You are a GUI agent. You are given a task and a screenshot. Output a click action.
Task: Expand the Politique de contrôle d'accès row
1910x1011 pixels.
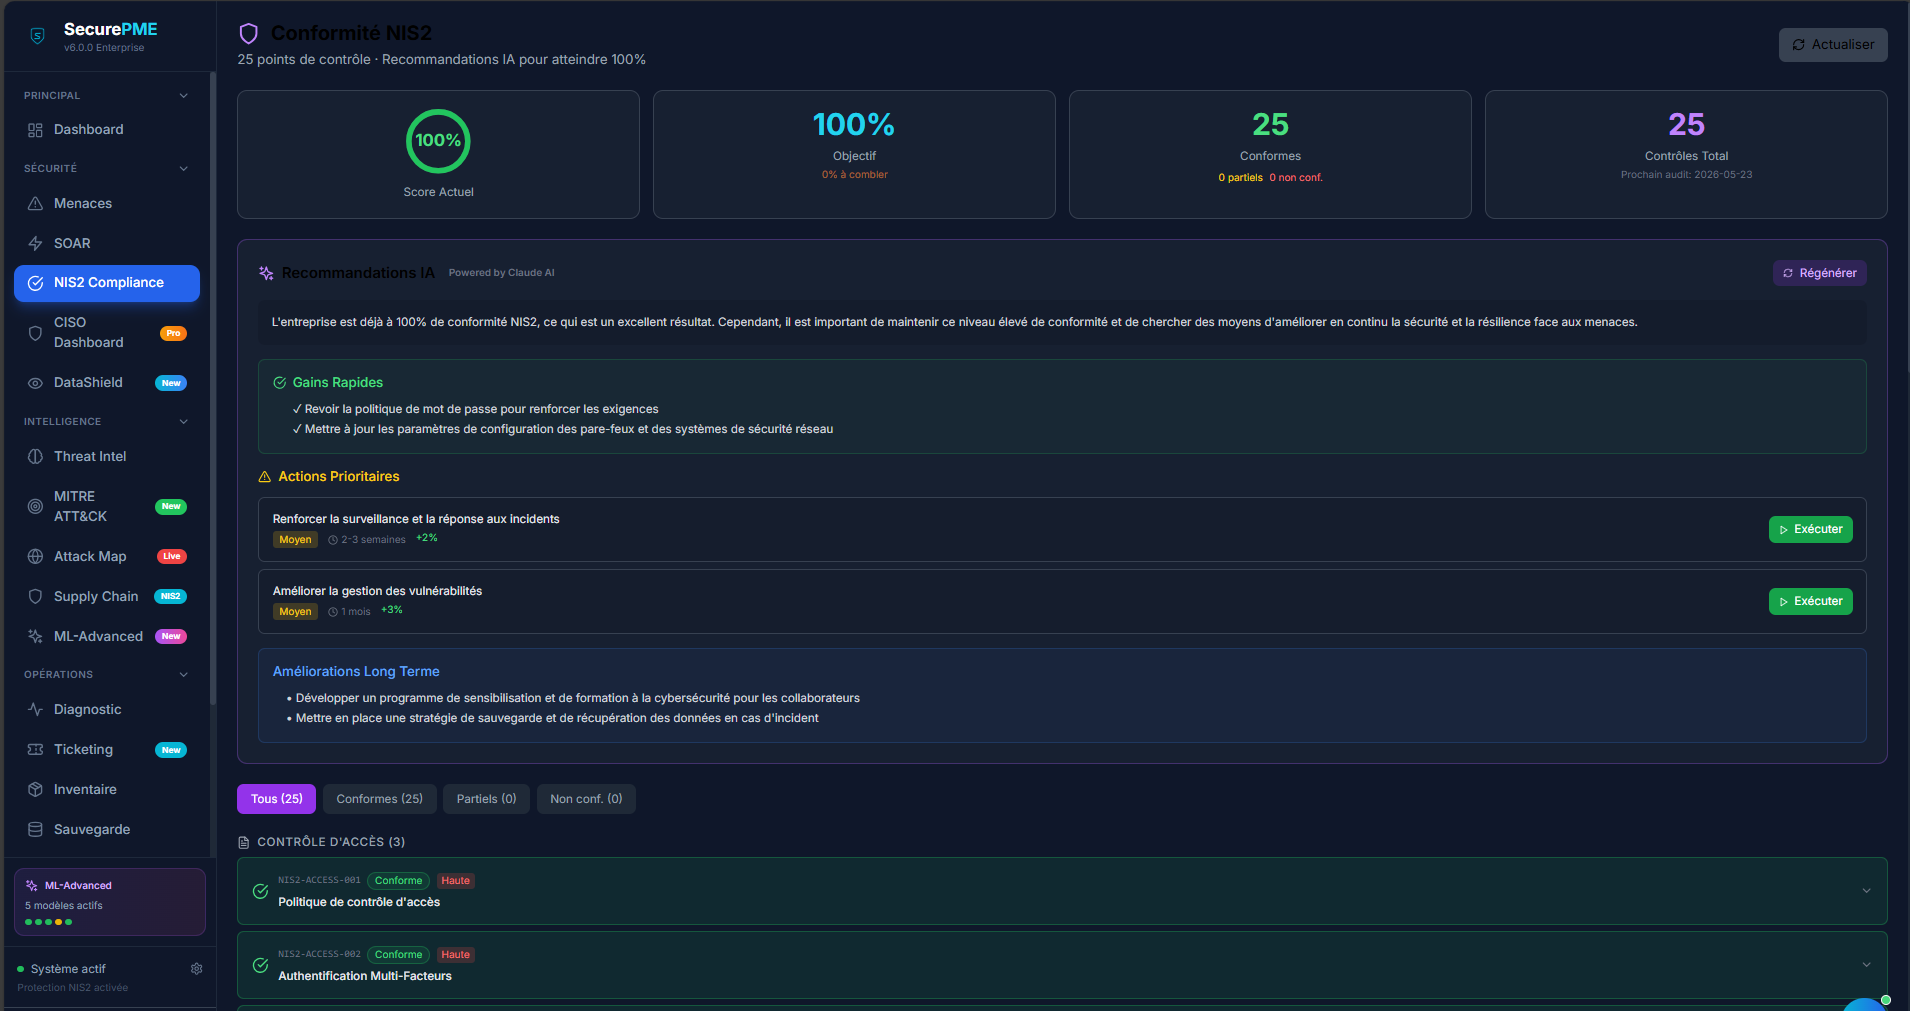point(1866,892)
